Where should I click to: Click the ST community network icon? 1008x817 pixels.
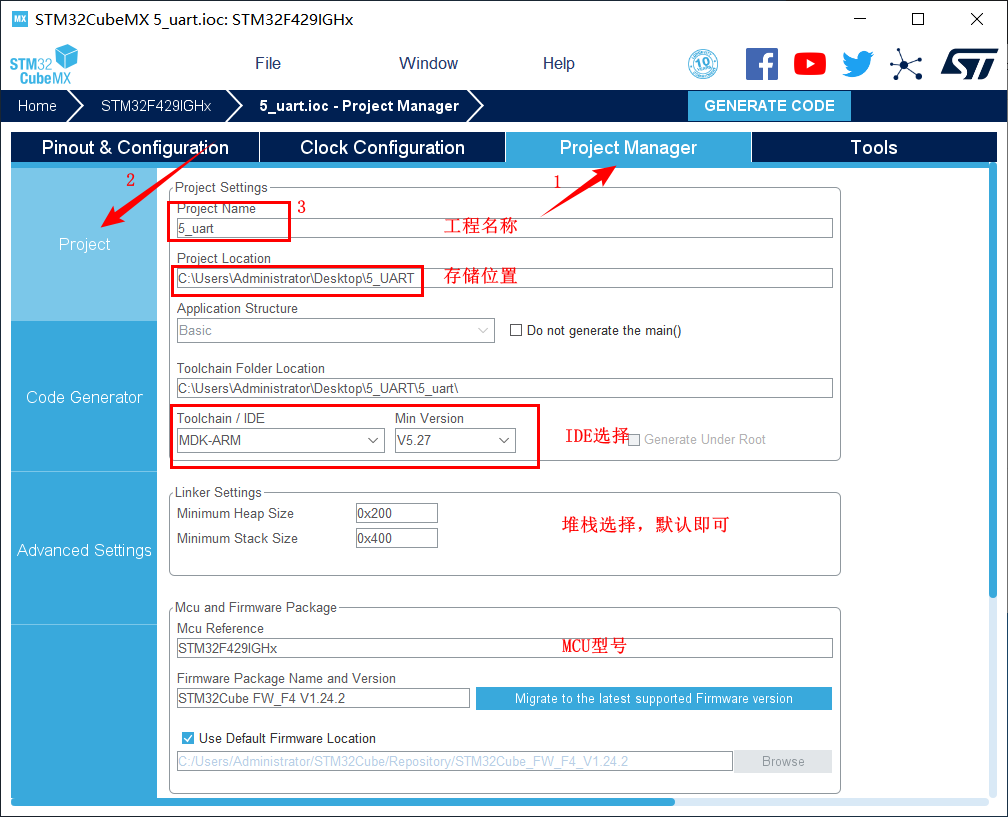tap(906, 65)
